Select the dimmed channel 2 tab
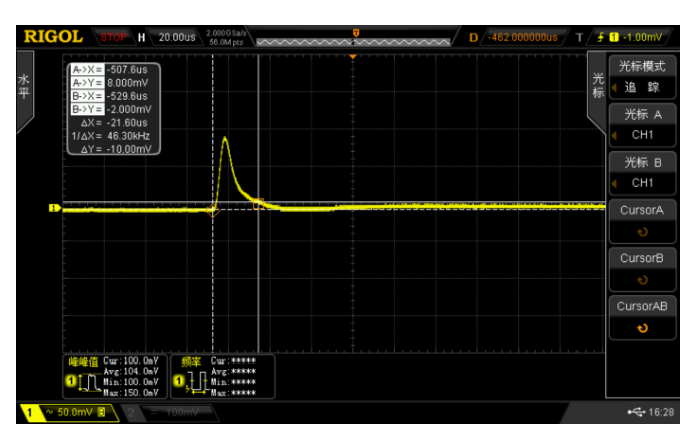The height and width of the screenshot is (433, 689). click(131, 413)
